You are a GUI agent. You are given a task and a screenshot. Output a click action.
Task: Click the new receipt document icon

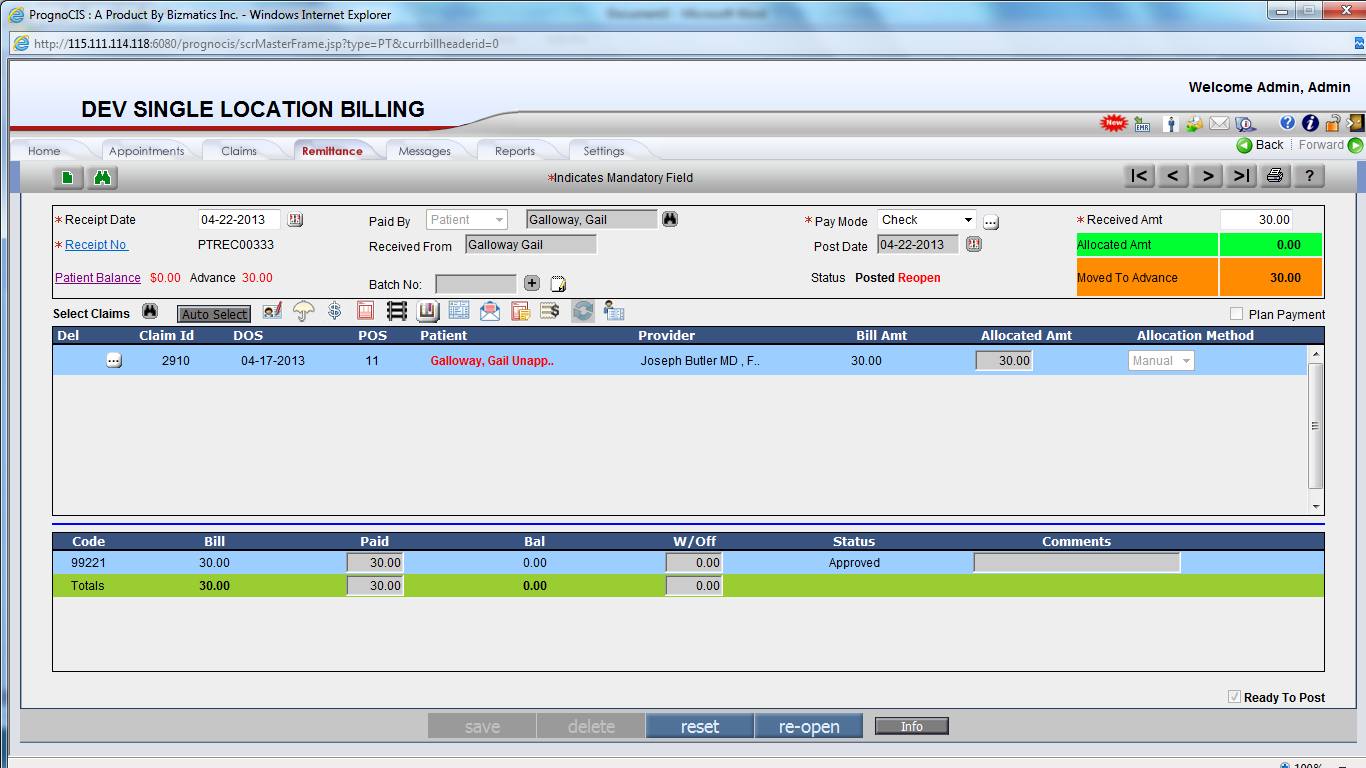coord(67,178)
